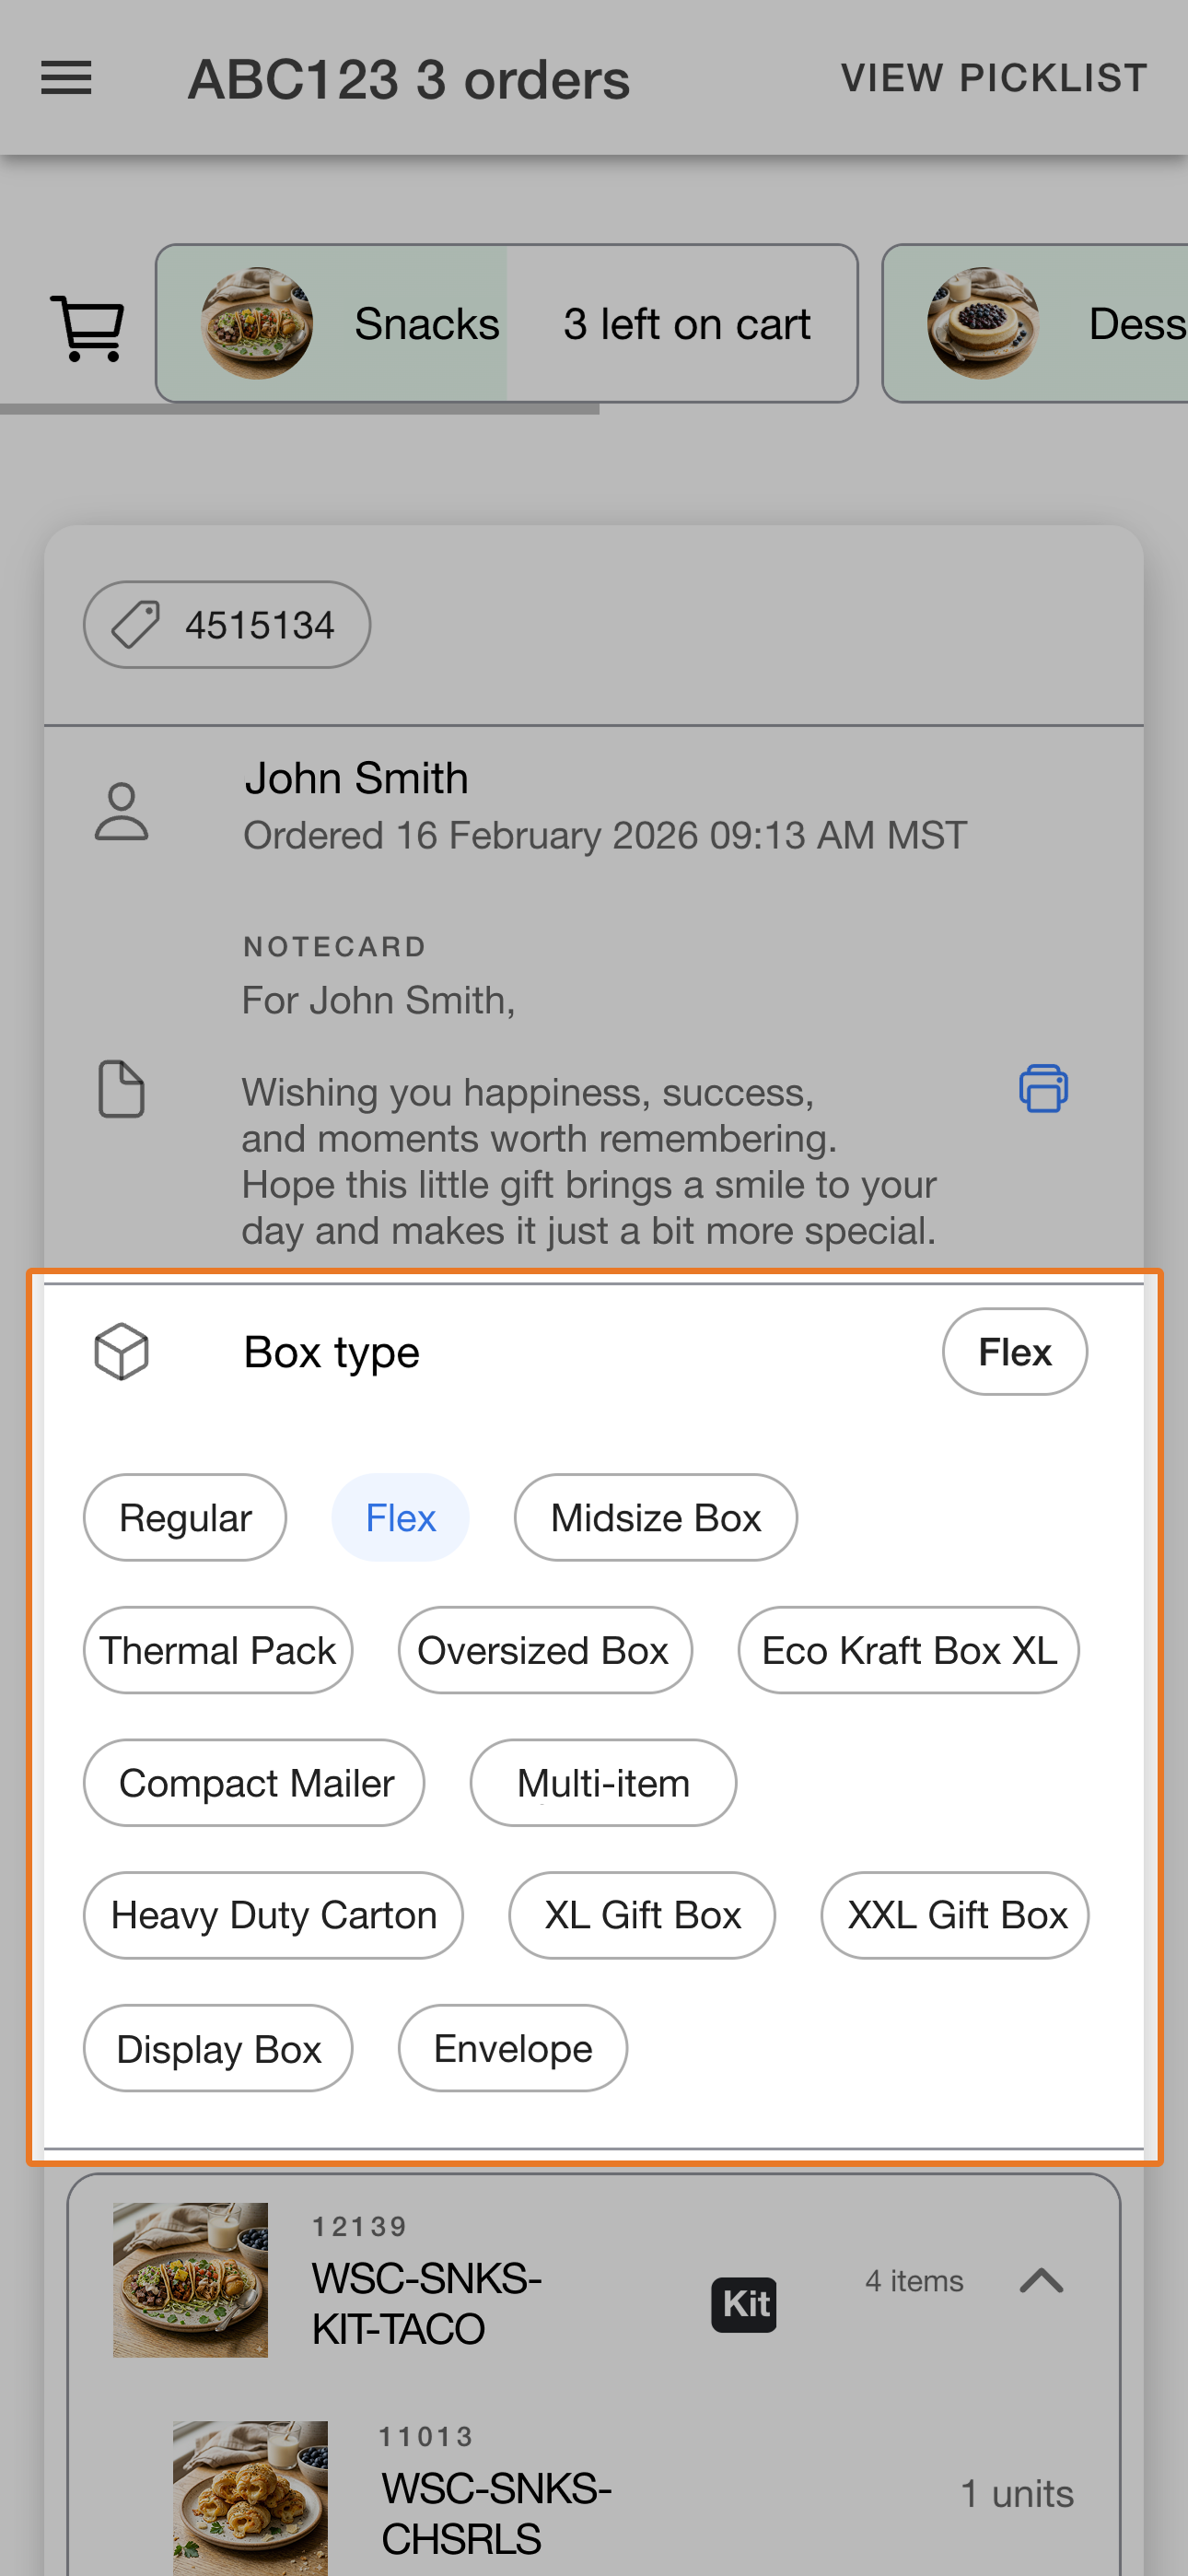Viewport: 1188px width, 2576px height.
Task: Tap the SKU number 12139
Action: tap(360, 2226)
